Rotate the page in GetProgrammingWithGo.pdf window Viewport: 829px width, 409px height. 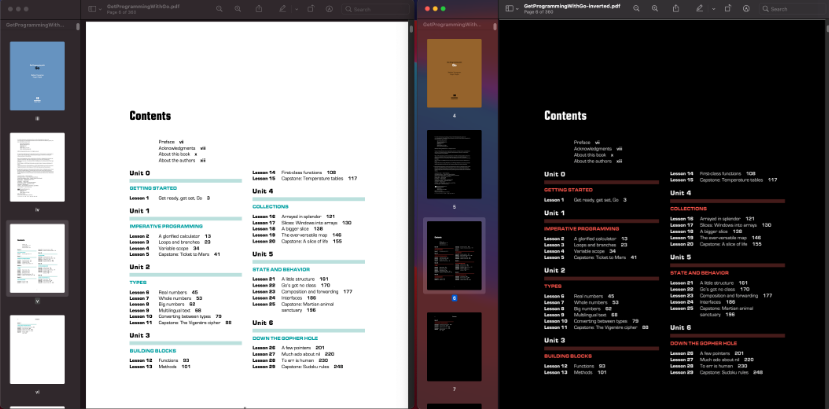tap(310, 9)
